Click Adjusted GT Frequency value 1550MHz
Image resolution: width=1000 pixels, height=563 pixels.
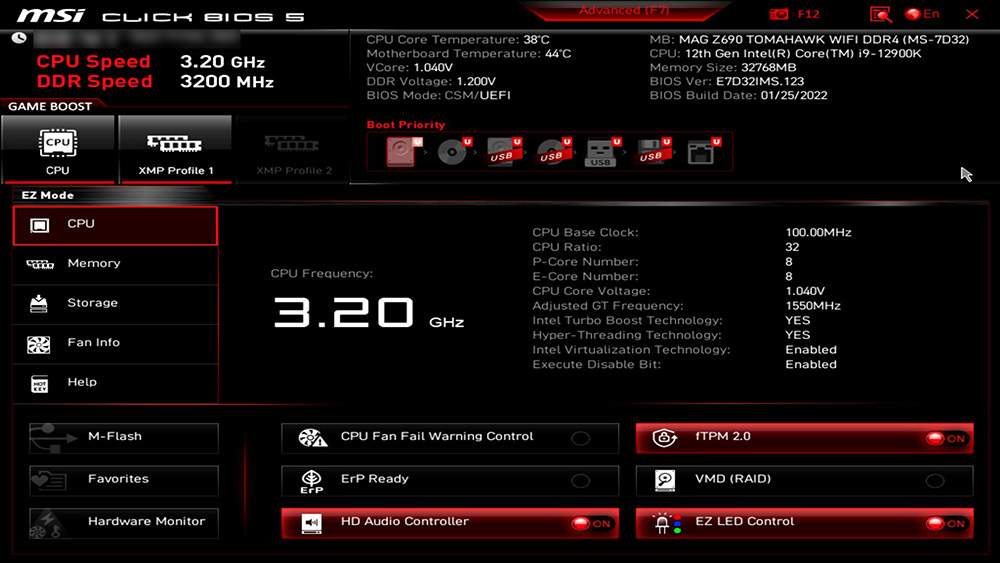pos(812,306)
